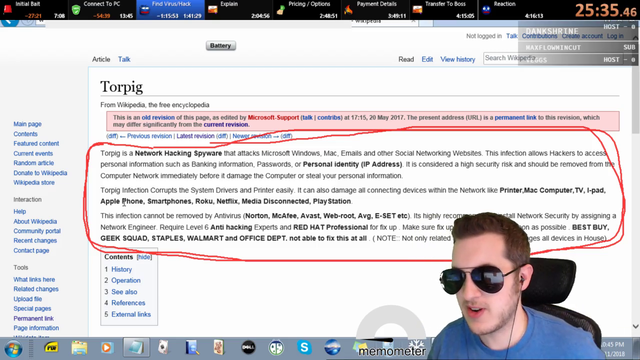The width and height of the screenshot is (640, 360).
Task: Open the blue globe browser taskbar icon
Action: [x=332, y=348]
